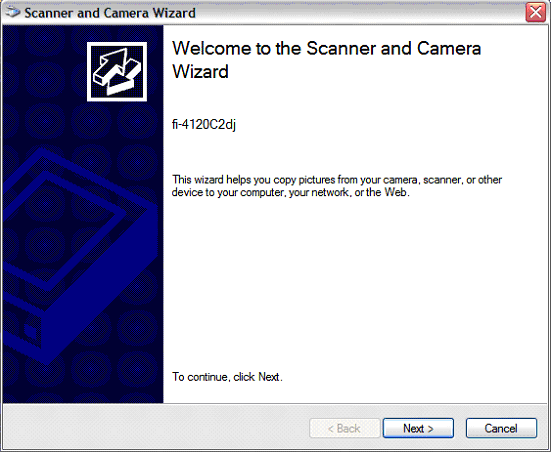Select the fi-4120C2dj device name

204,125
